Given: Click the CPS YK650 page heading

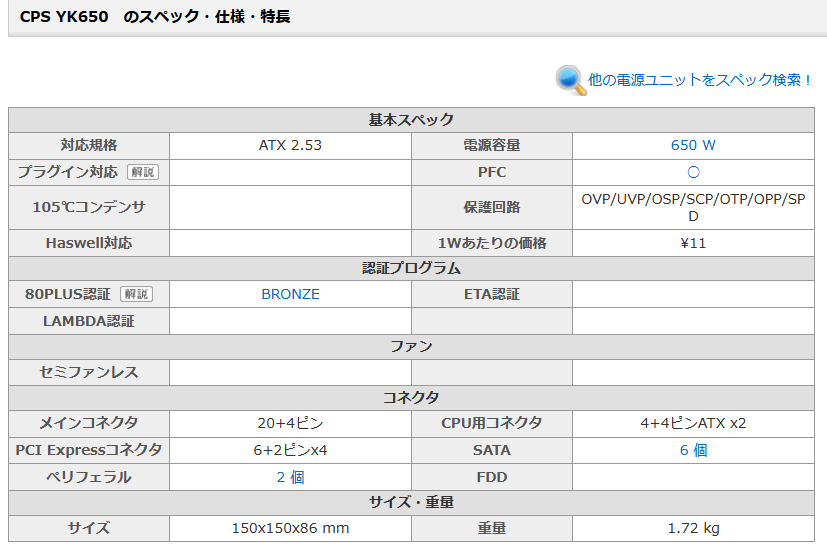Looking at the screenshot, I should click(155, 17).
